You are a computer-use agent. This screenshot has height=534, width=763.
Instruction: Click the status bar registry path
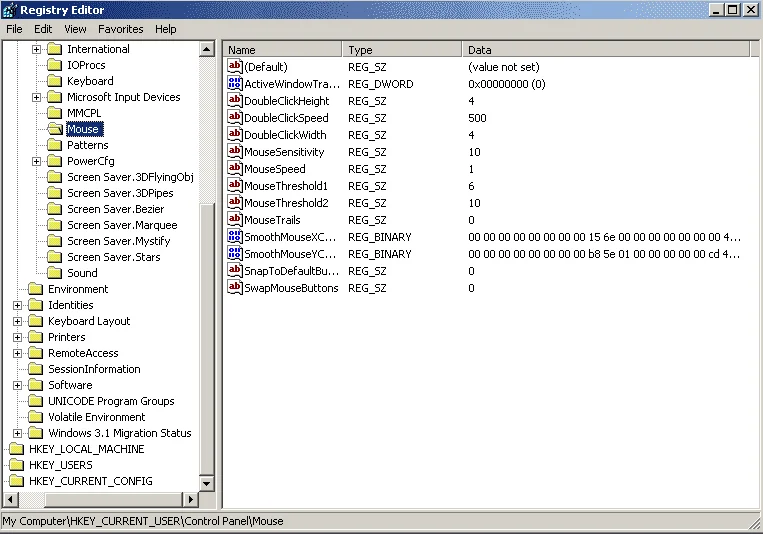(x=143, y=521)
